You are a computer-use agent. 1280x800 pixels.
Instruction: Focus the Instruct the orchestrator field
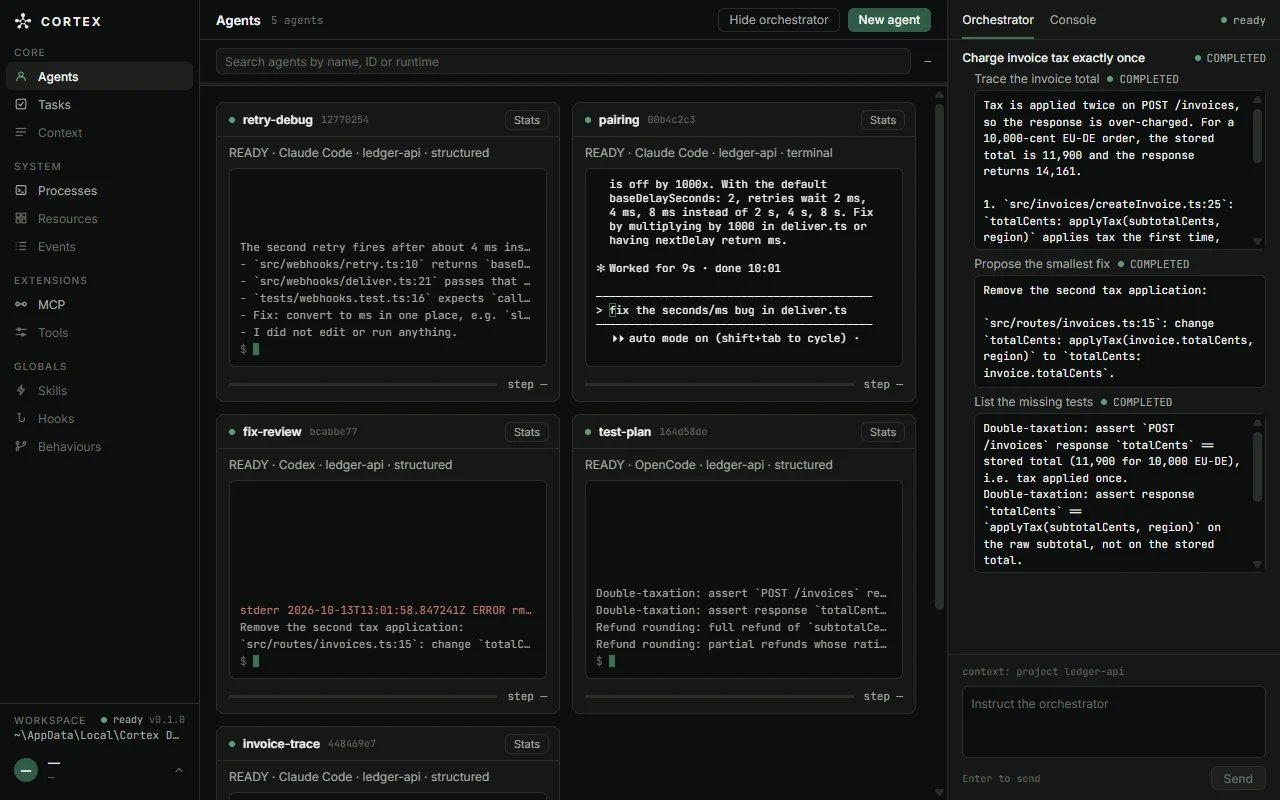[1114, 722]
